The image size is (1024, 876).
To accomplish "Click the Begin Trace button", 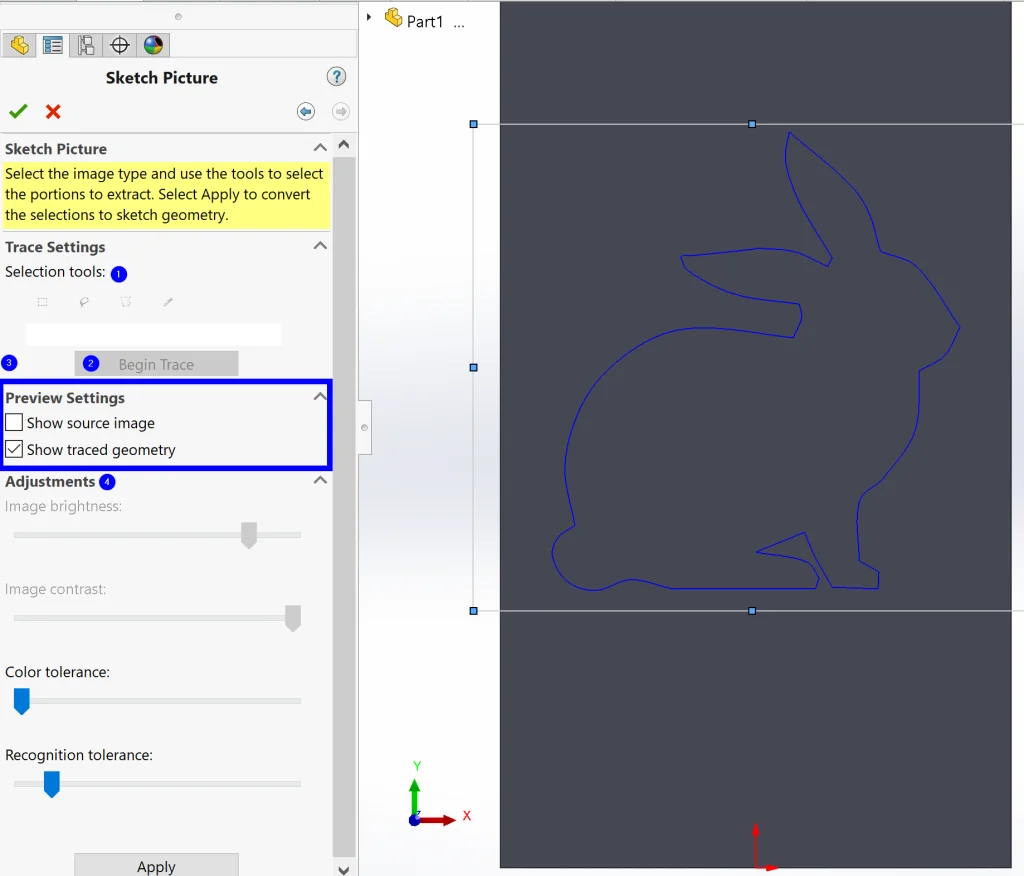I will pos(156,364).
